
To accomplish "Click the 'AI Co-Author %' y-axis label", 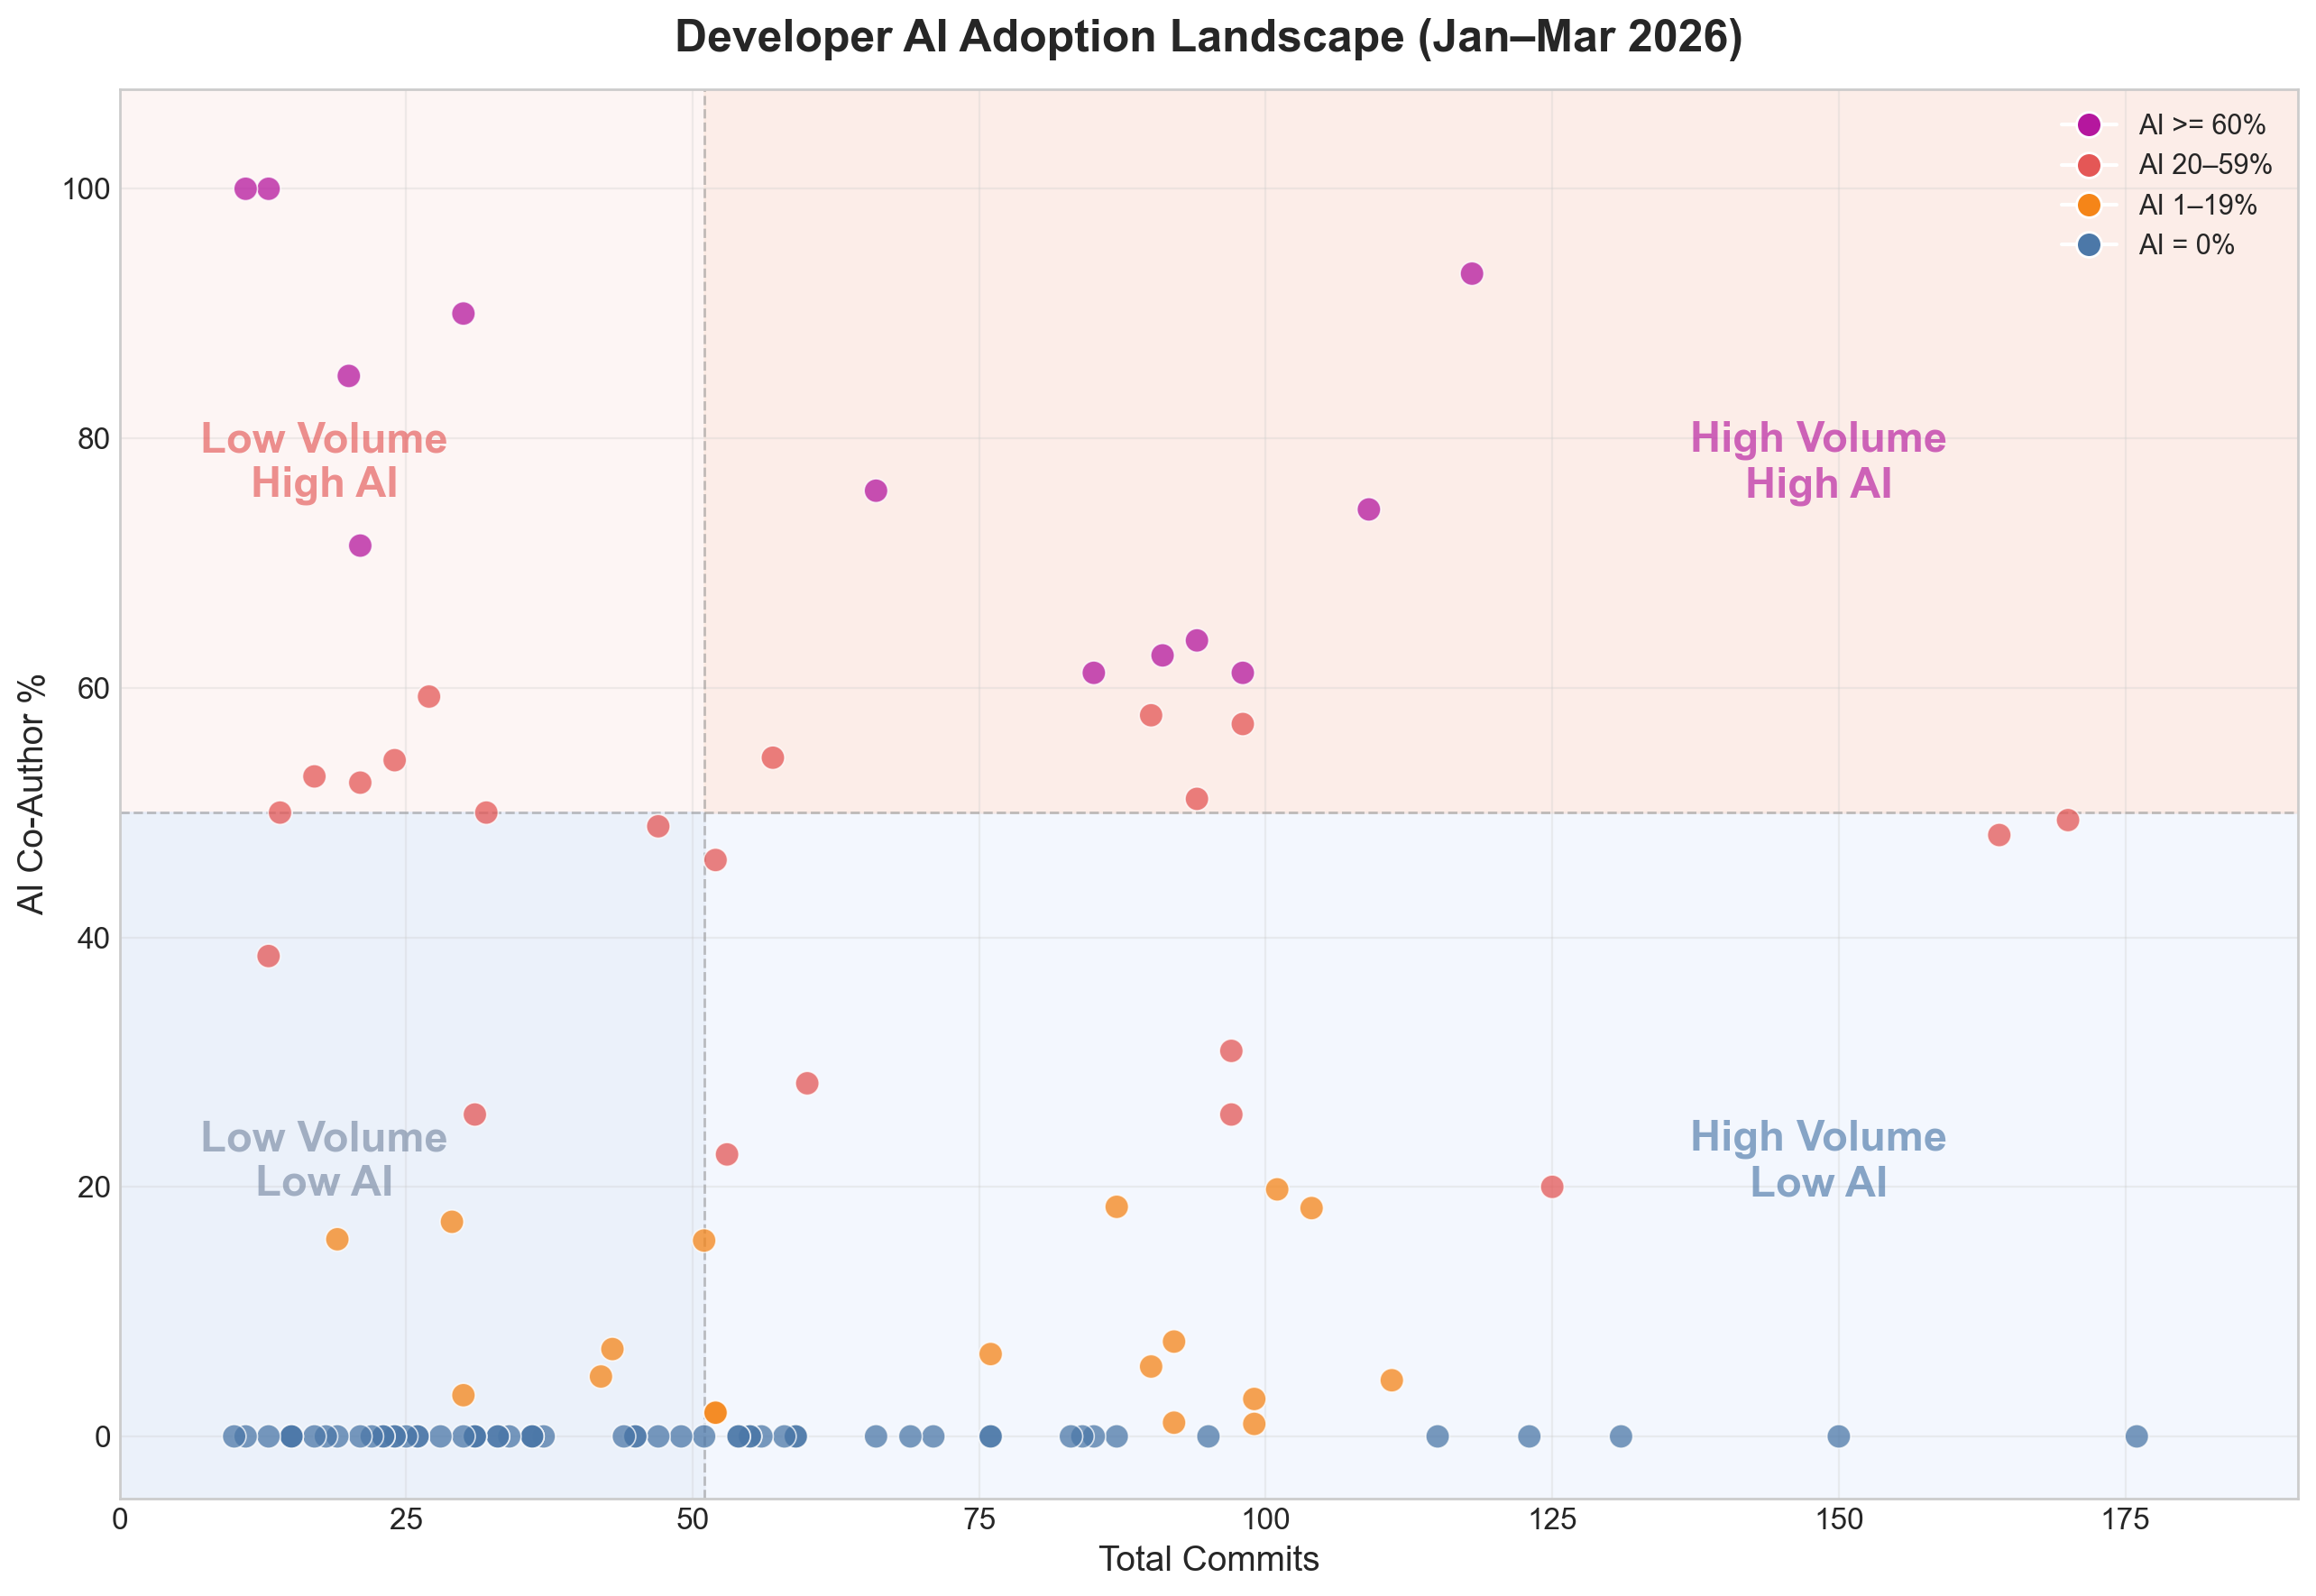I will pyautogui.click(x=32, y=794).
